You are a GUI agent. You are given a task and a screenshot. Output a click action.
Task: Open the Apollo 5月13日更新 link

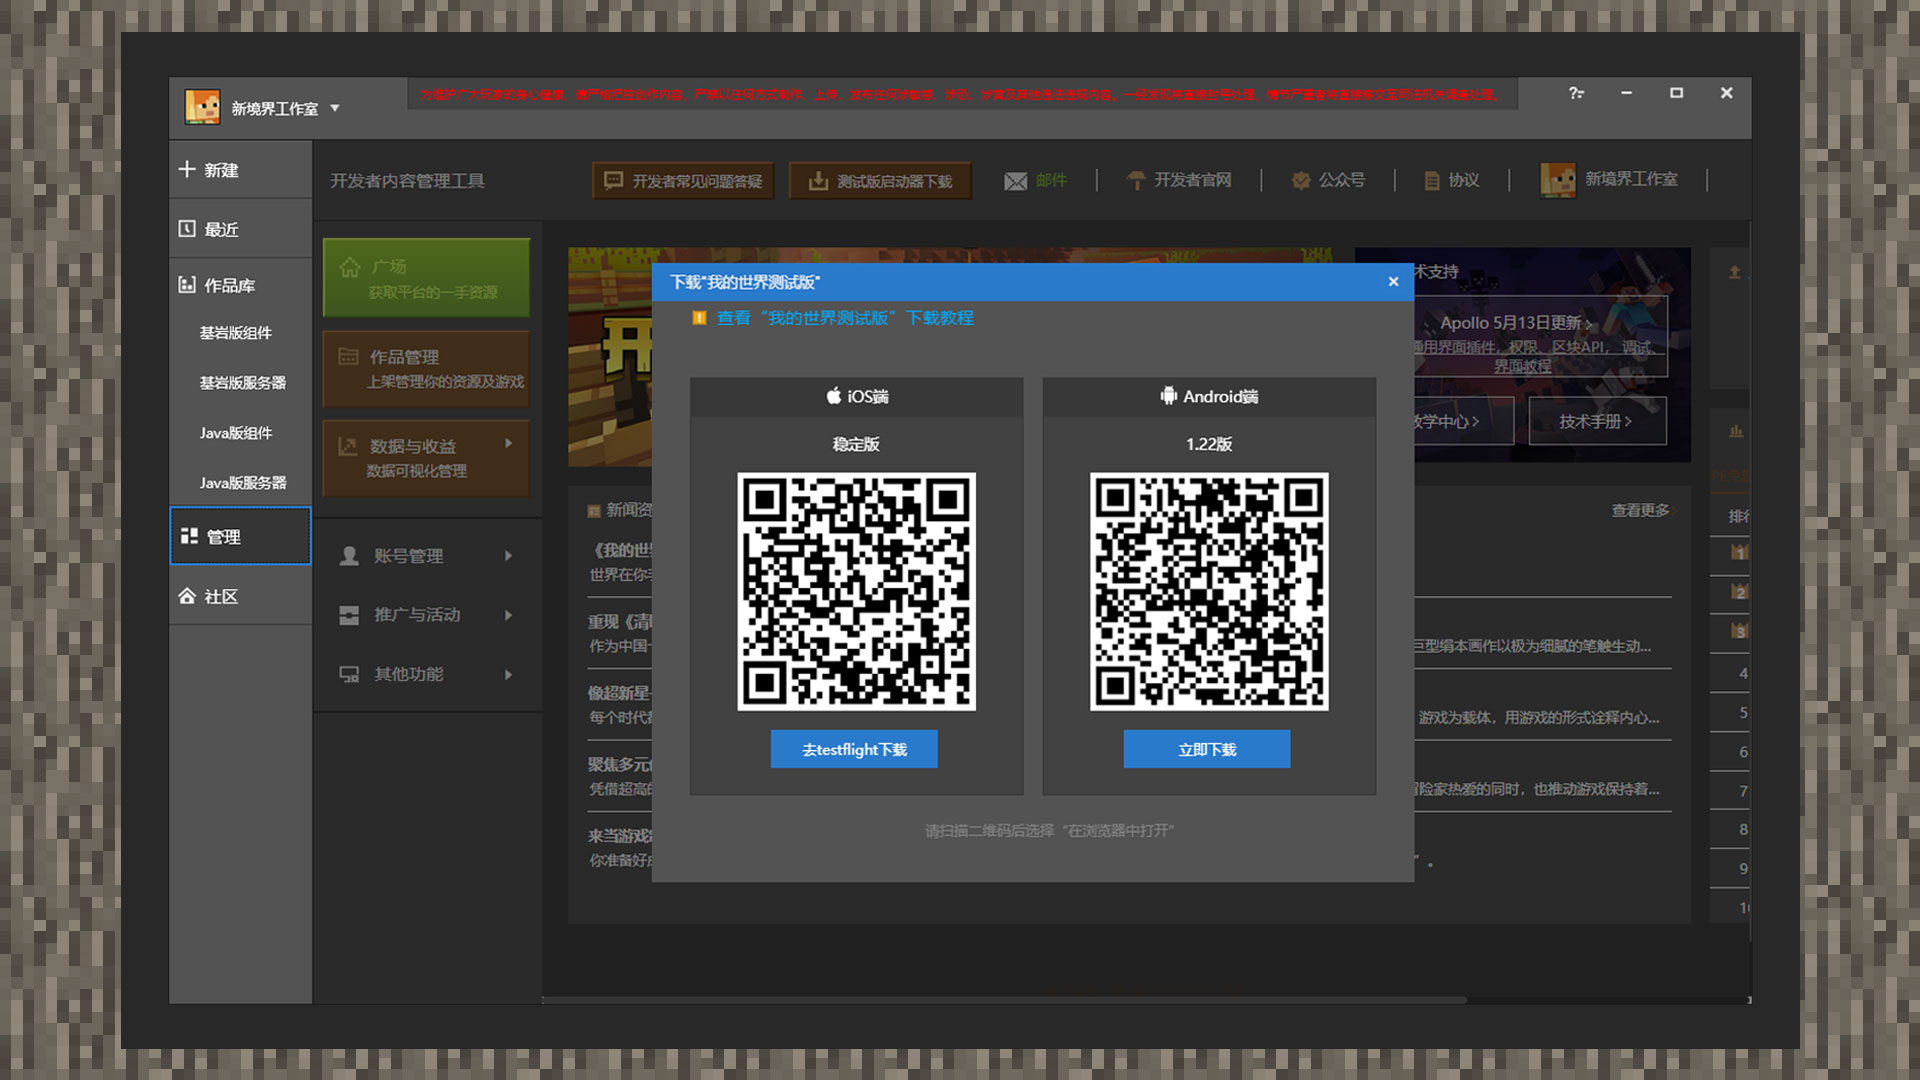tap(1516, 323)
